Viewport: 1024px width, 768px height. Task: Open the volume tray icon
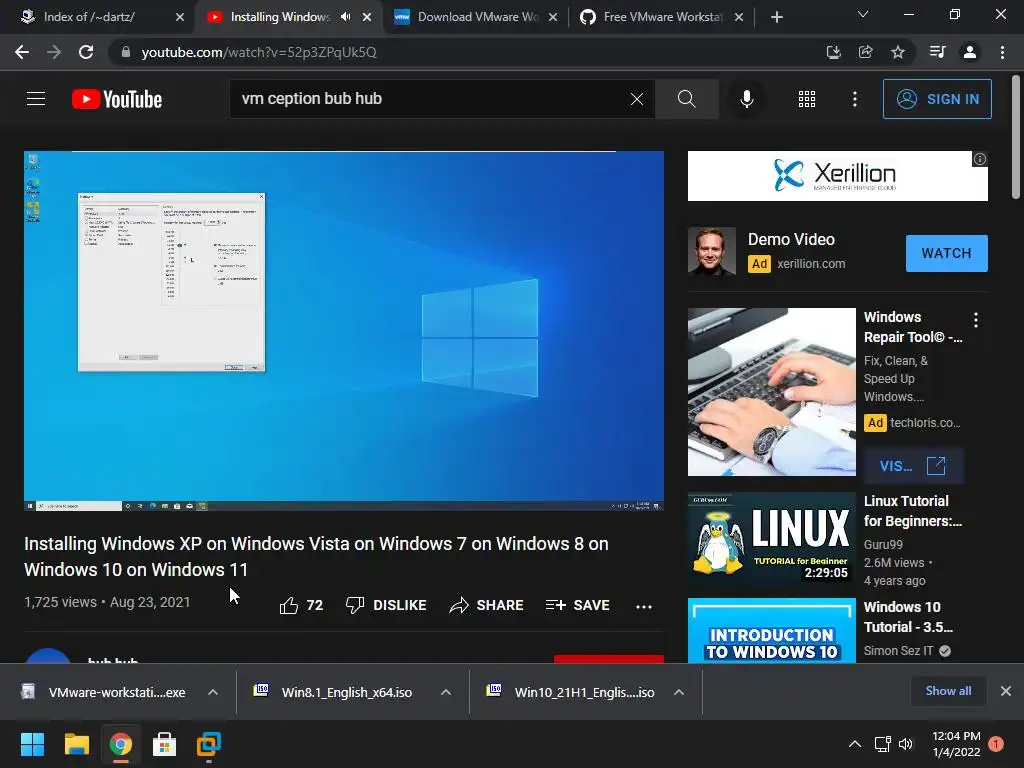(906, 744)
